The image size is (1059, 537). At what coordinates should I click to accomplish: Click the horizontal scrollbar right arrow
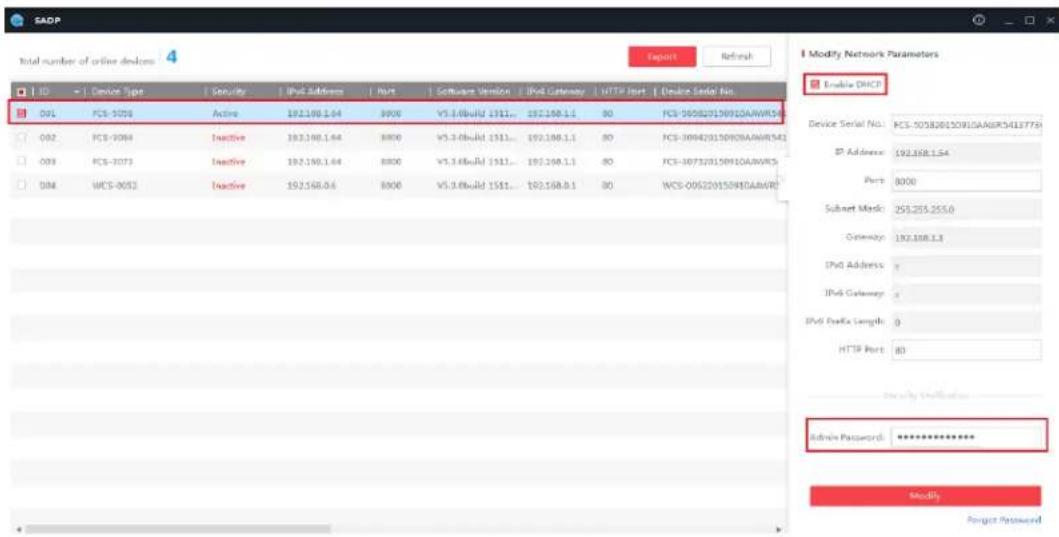780,530
